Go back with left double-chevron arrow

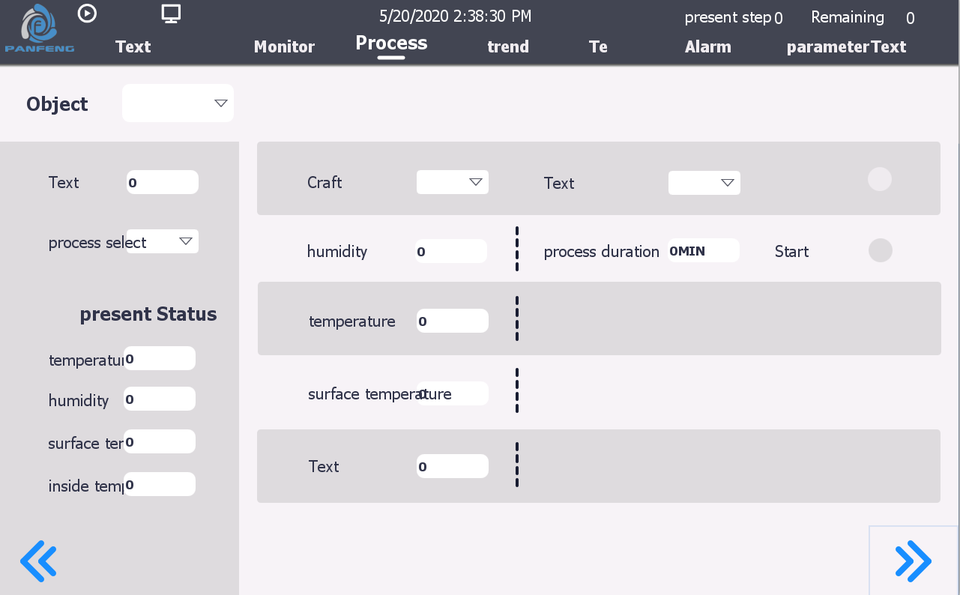[39, 561]
